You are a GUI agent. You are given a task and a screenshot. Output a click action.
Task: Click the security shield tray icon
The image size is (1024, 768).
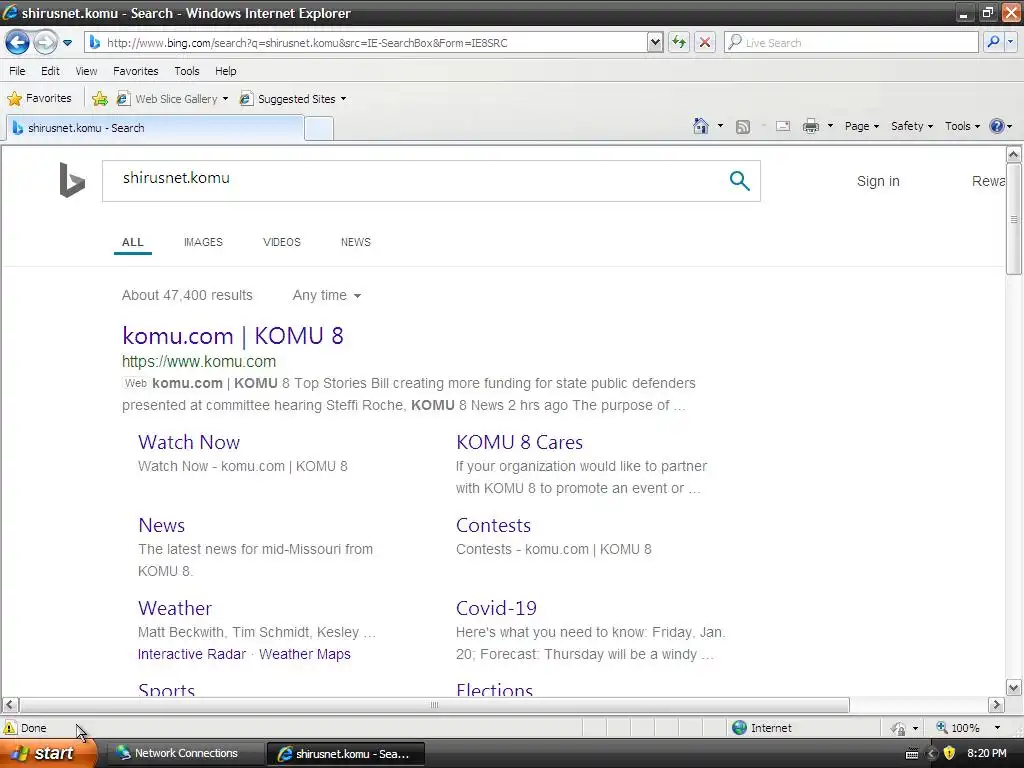(949, 754)
